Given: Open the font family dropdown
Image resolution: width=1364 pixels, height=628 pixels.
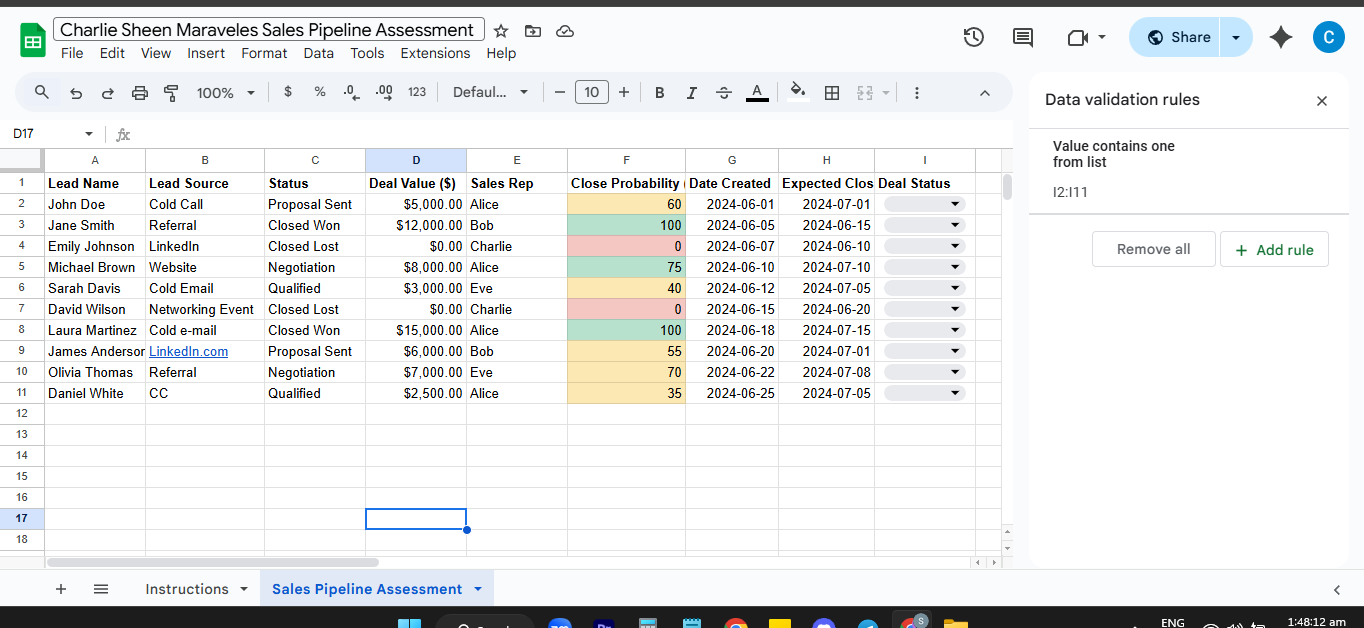Looking at the screenshot, I should [491, 92].
